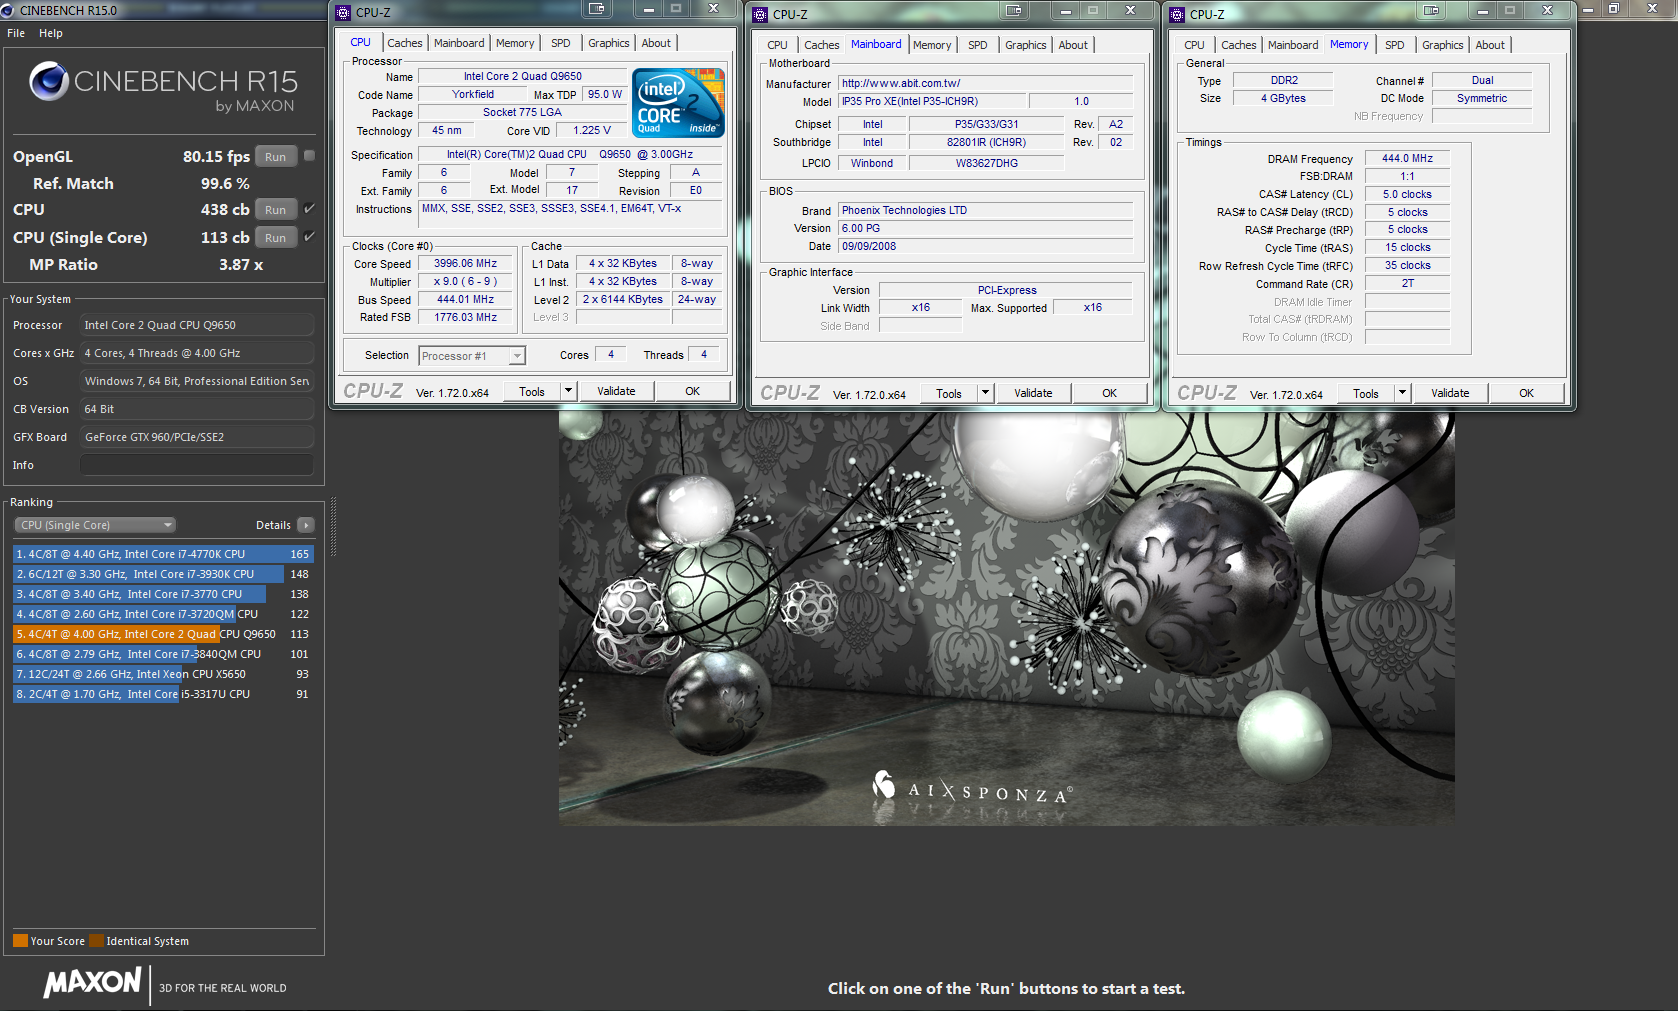Open About tab in the Memory CPU-Z window
The image size is (1678, 1011).
1490,45
